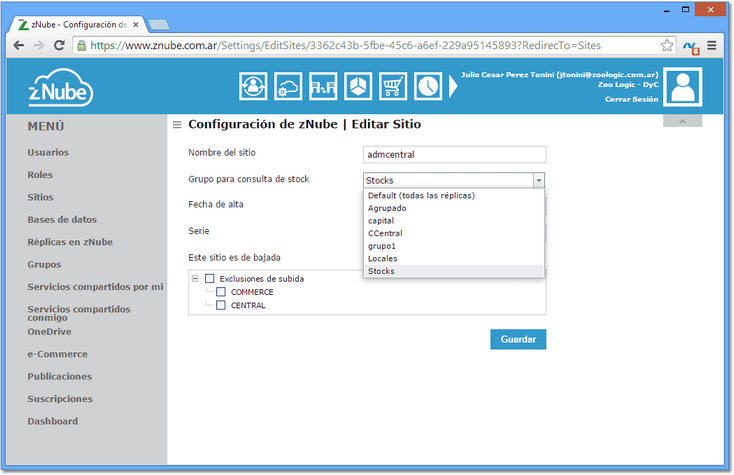Click the Zoo Logic - DyC text
Viewport: 734px width, 475px height.
628,85
